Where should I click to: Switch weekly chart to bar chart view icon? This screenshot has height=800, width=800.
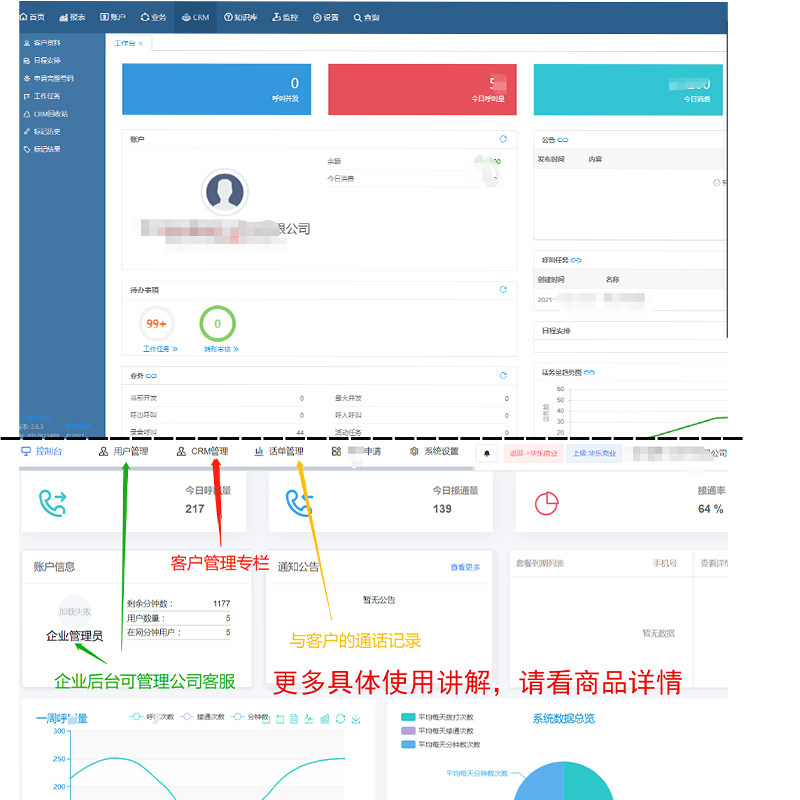pyautogui.click(x=324, y=719)
